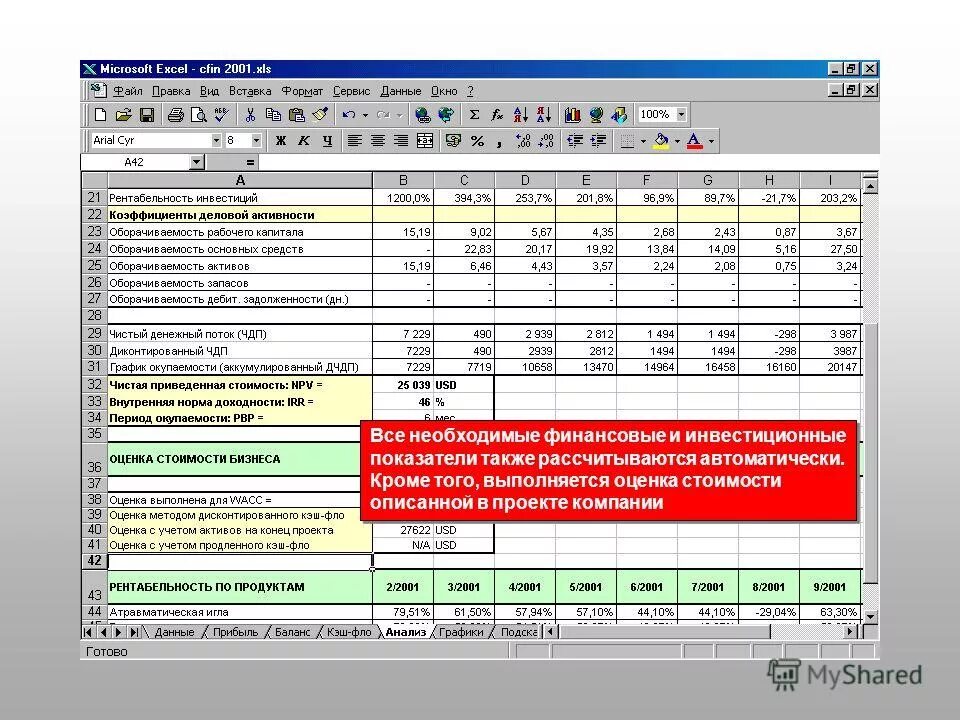Paste with the clipboard icon
960x720 pixels.
296,114
